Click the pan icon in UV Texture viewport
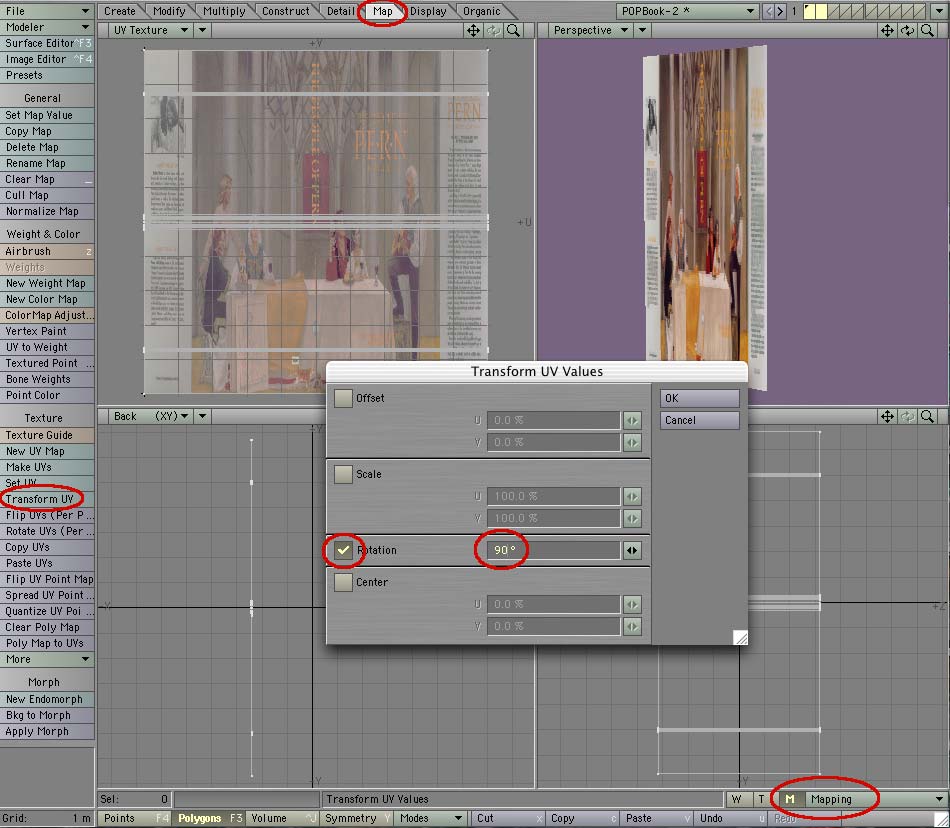The width and height of the screenshot is (950, 828). (473, 30)
